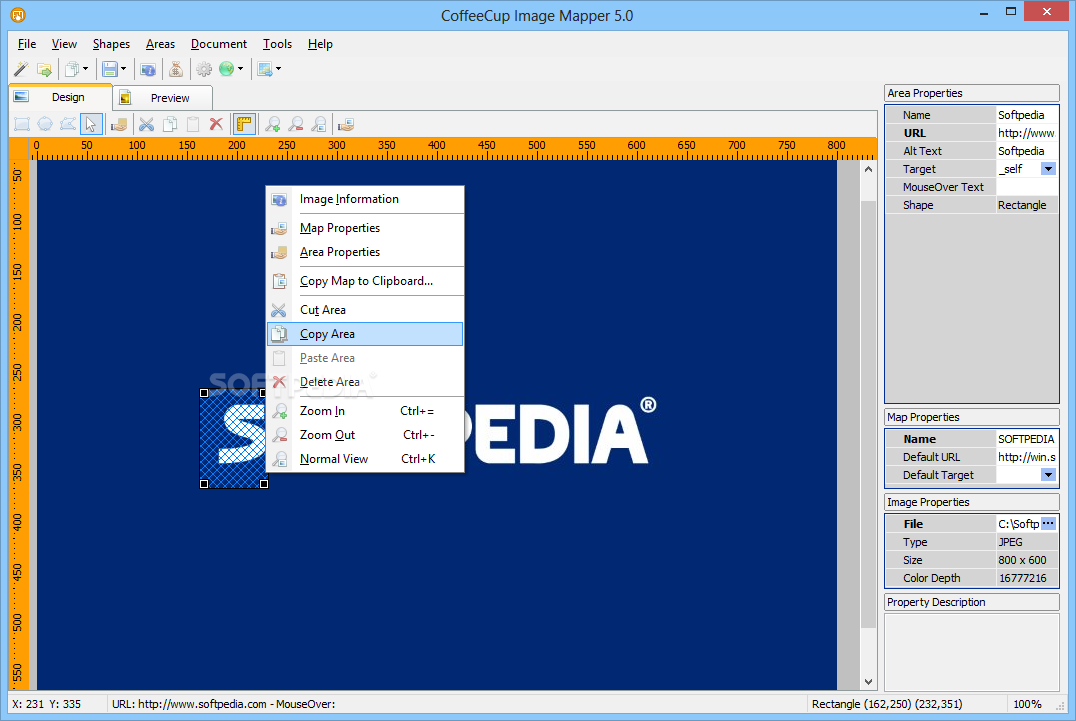Open the Tools menu
The height and width of the screenshot is (721, 1076).
click(x=277, y=44)
